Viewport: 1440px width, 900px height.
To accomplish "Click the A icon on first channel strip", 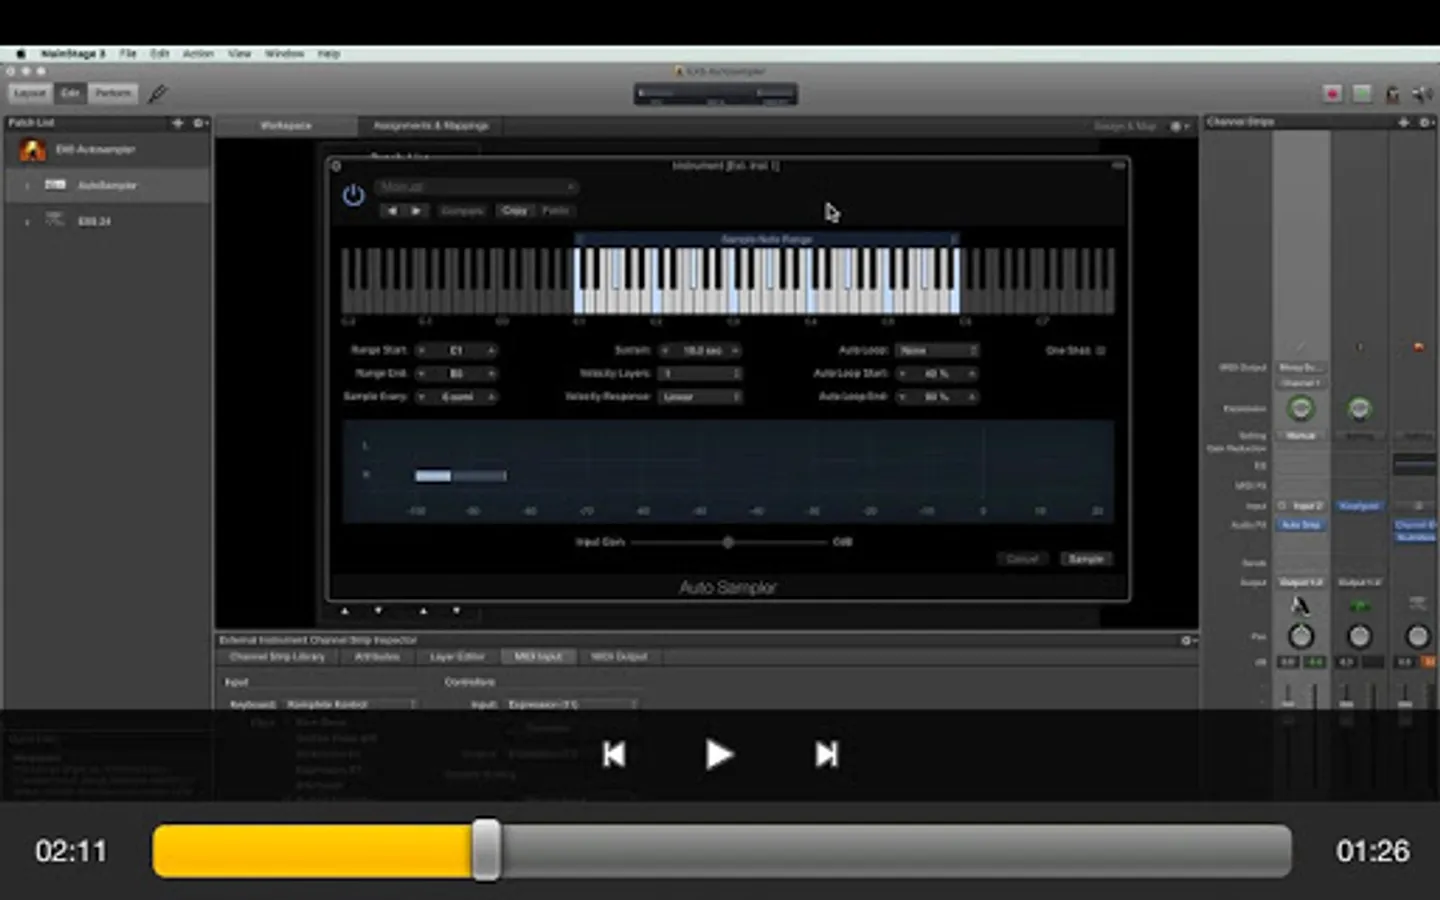I will coord(1299,605).
